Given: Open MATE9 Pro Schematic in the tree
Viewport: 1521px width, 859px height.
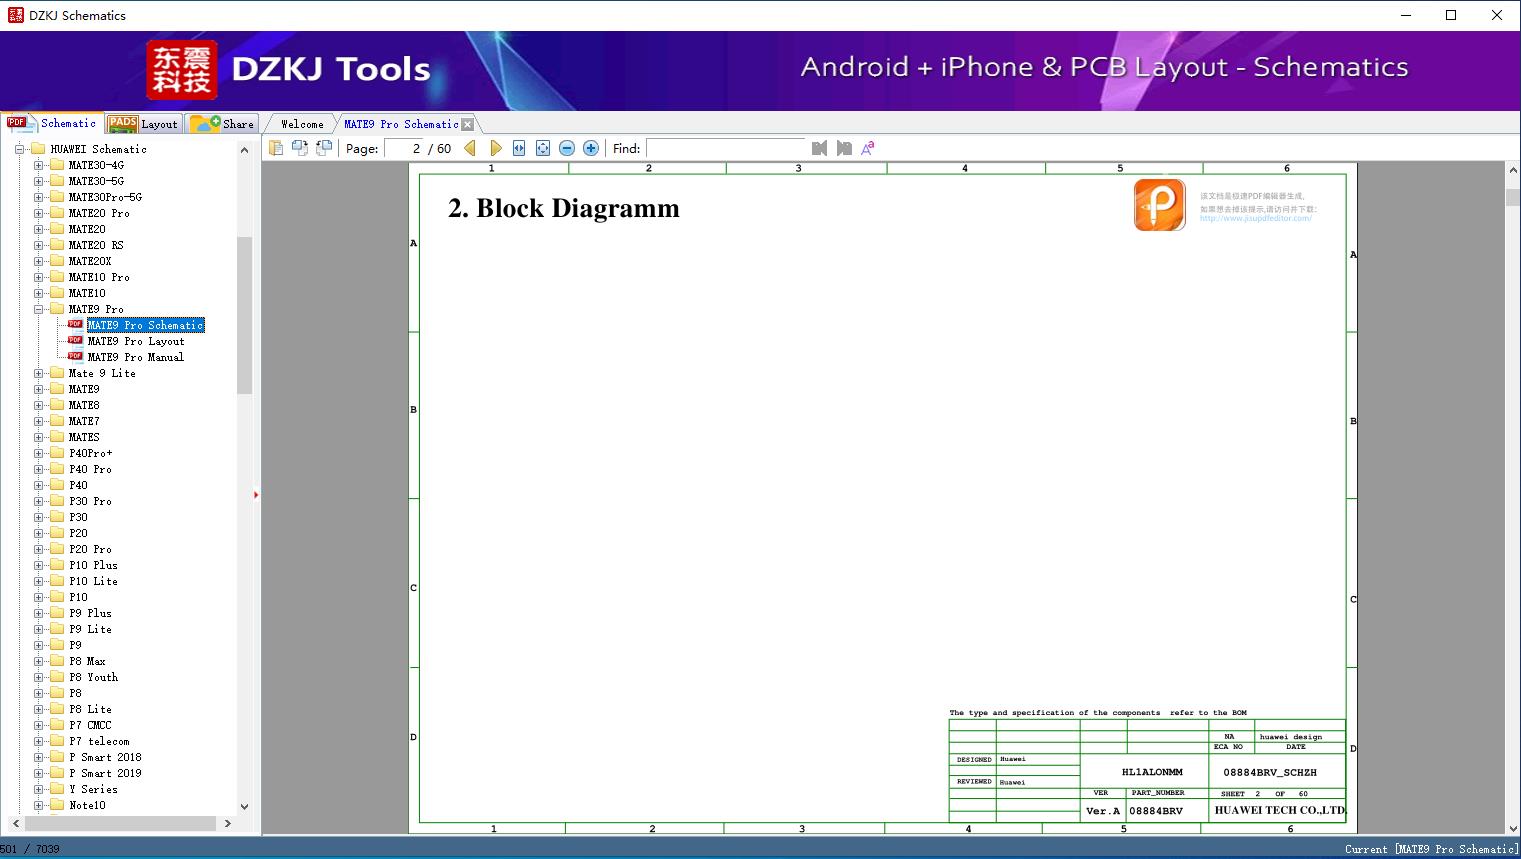Looking at the screenshot, I should (x=146, y=325).
